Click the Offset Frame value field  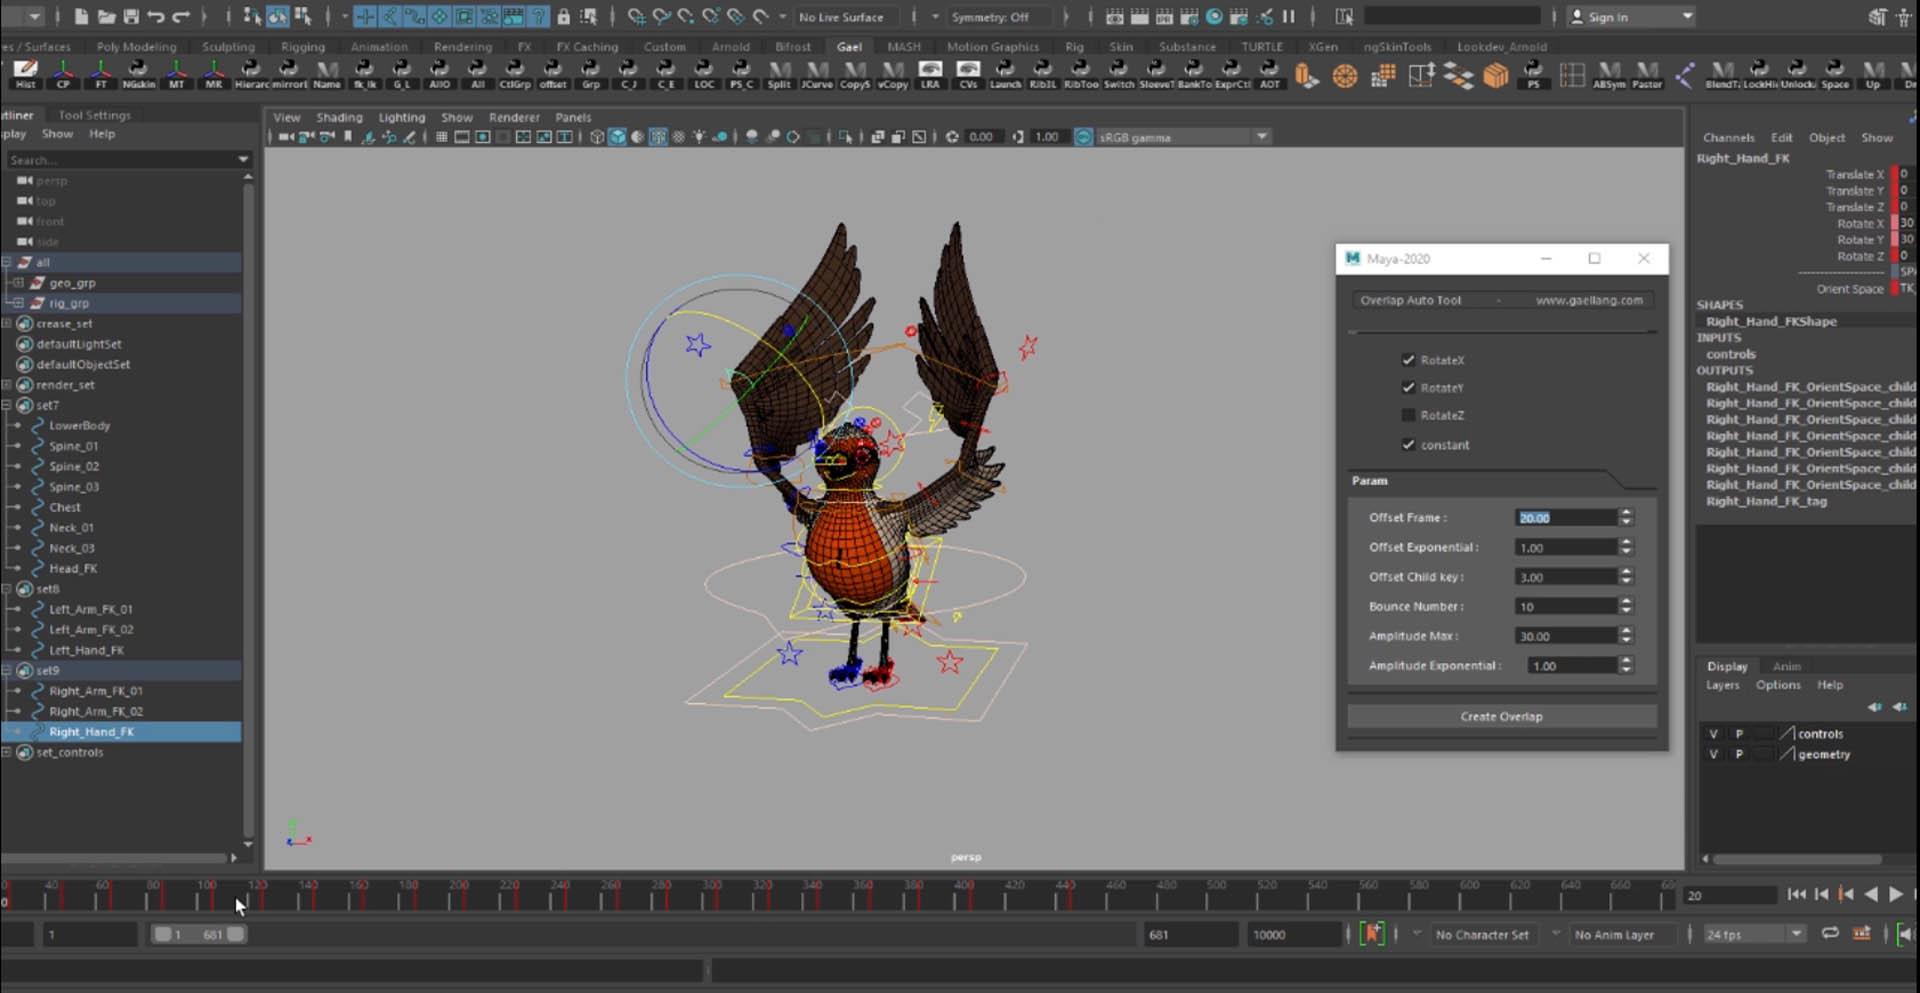pos(1565,518)
